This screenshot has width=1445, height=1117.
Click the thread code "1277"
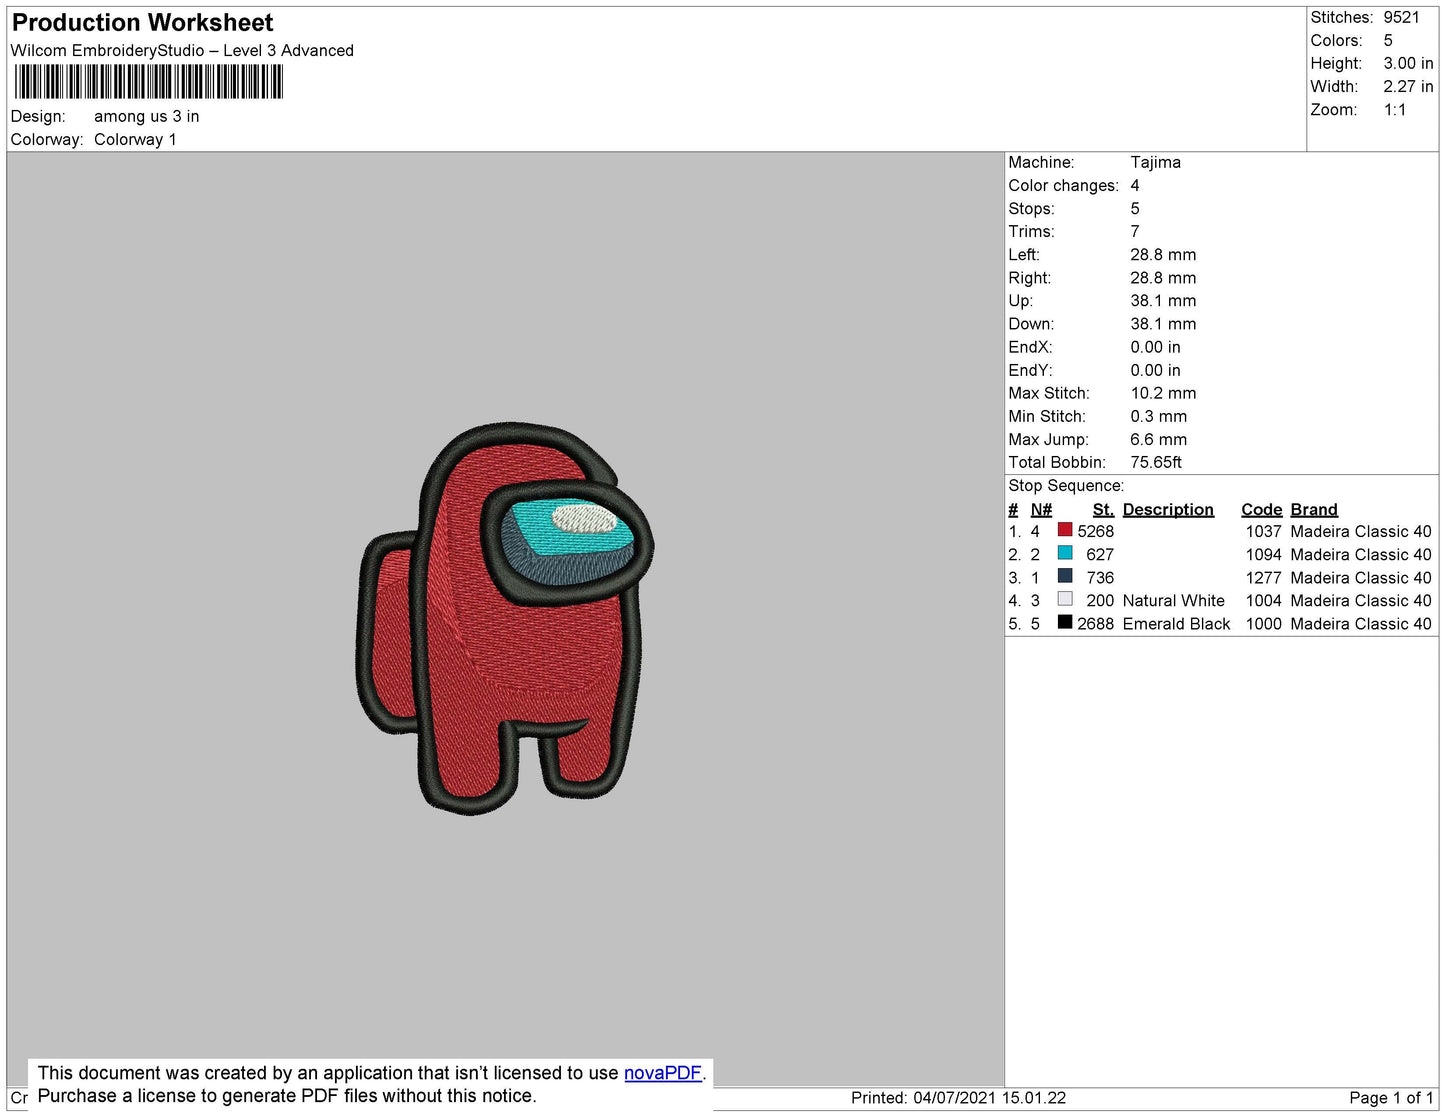coord(1264,578)
